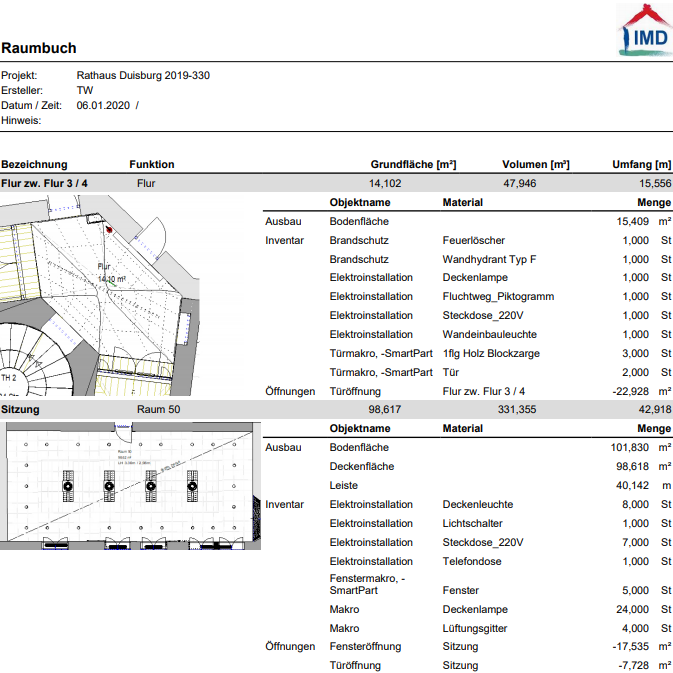Select the Feuerlöscher material entry
Viewport: 673px width, 673px height.
473,240
